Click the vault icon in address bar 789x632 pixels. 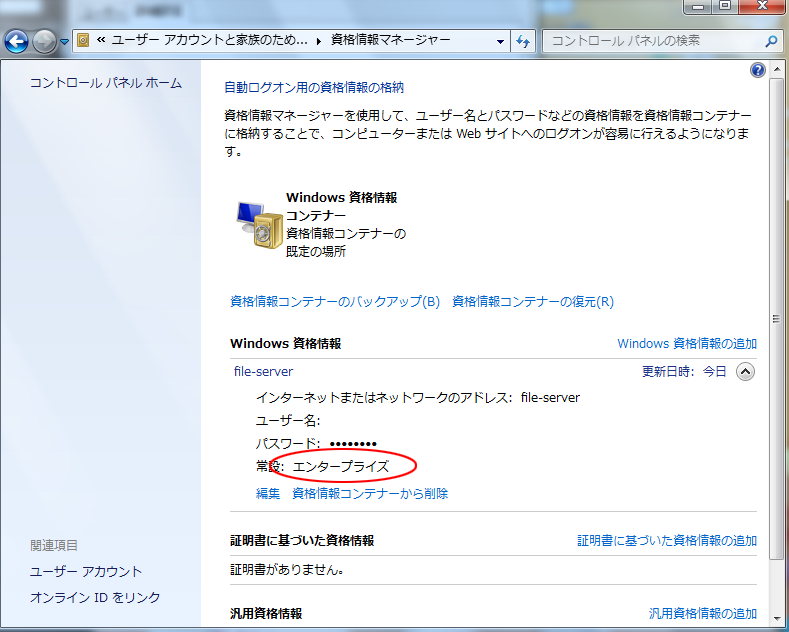(83, 40)
